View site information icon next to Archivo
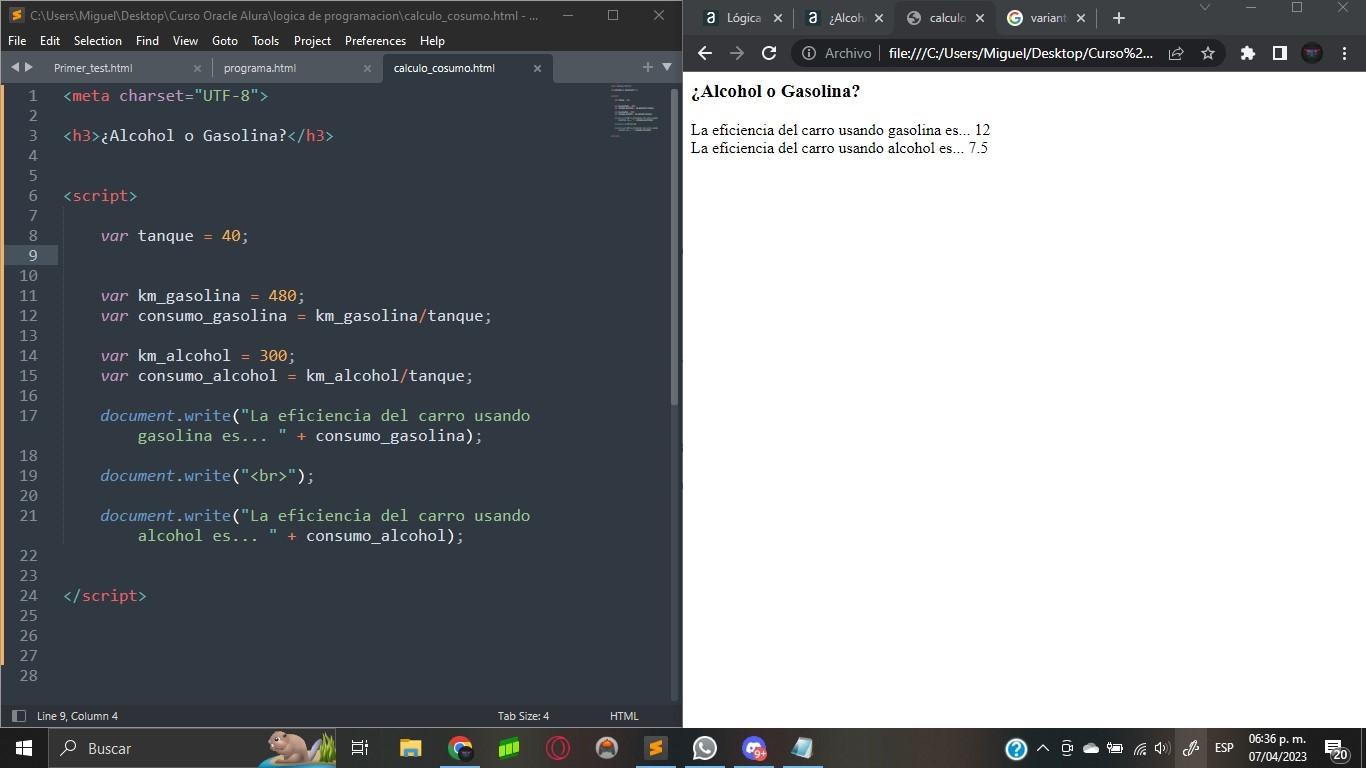 tap(808, 53)
